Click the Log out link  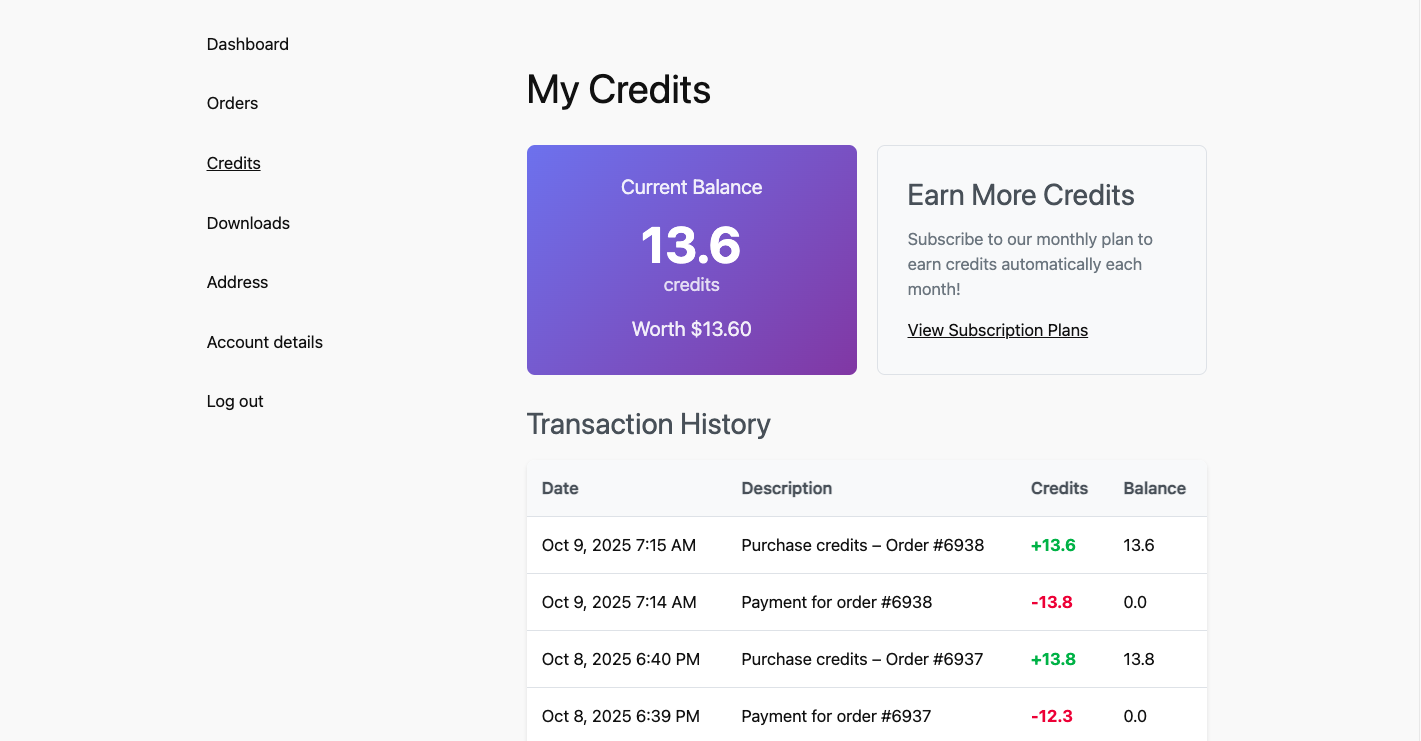[235, 401]
